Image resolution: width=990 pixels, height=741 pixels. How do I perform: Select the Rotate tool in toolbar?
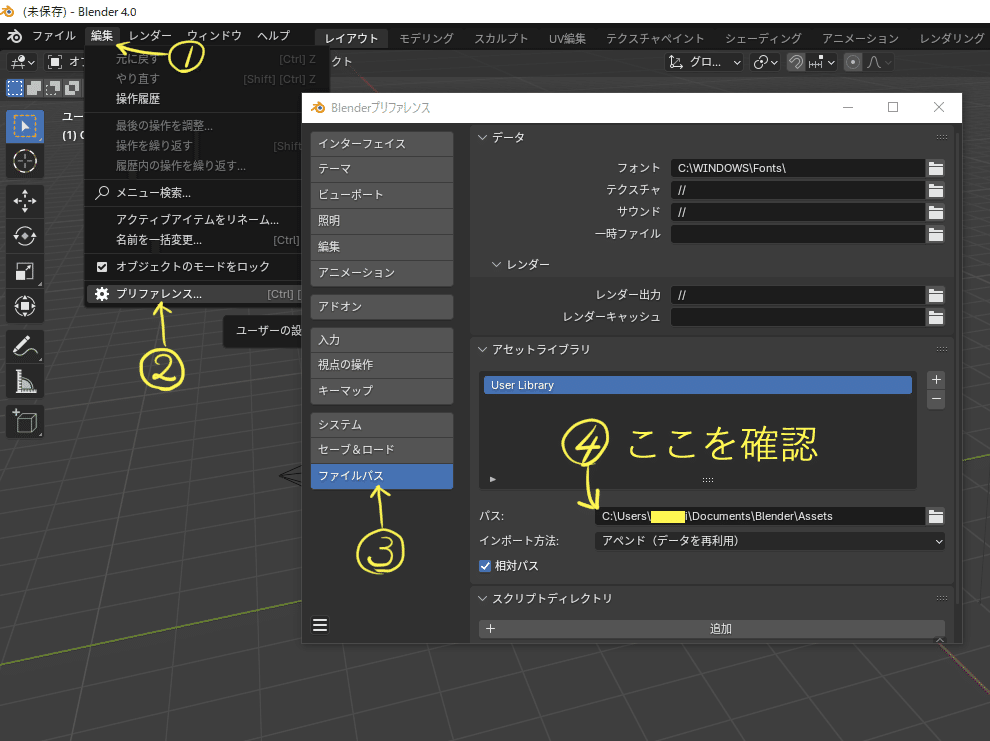(x=25, y=237)
